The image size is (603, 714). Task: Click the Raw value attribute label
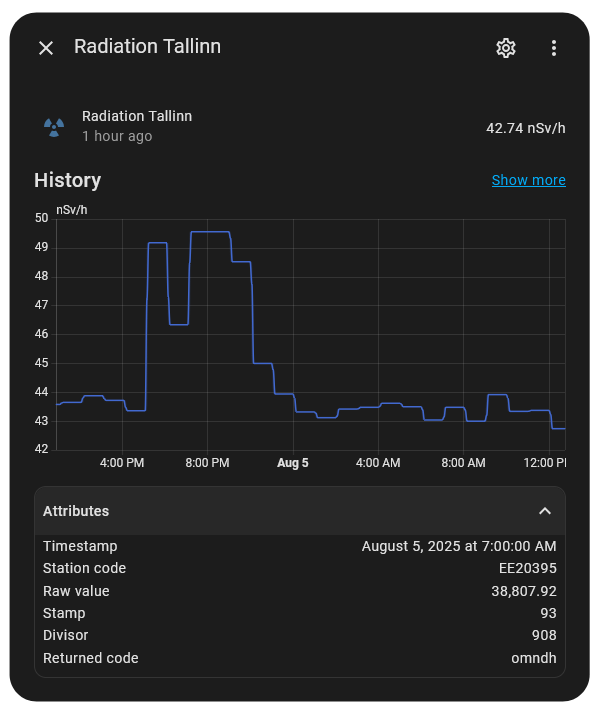coord(76,591)
